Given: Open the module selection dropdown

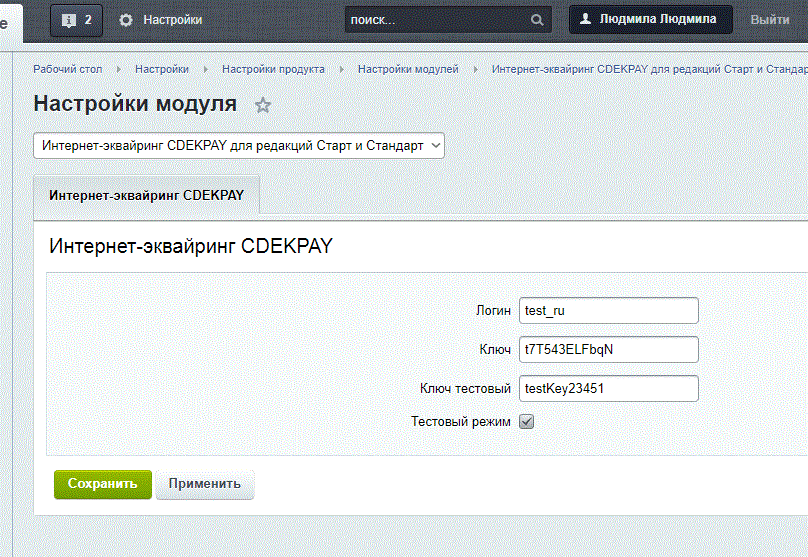Looking at the screenshot, I should (239, 146).
